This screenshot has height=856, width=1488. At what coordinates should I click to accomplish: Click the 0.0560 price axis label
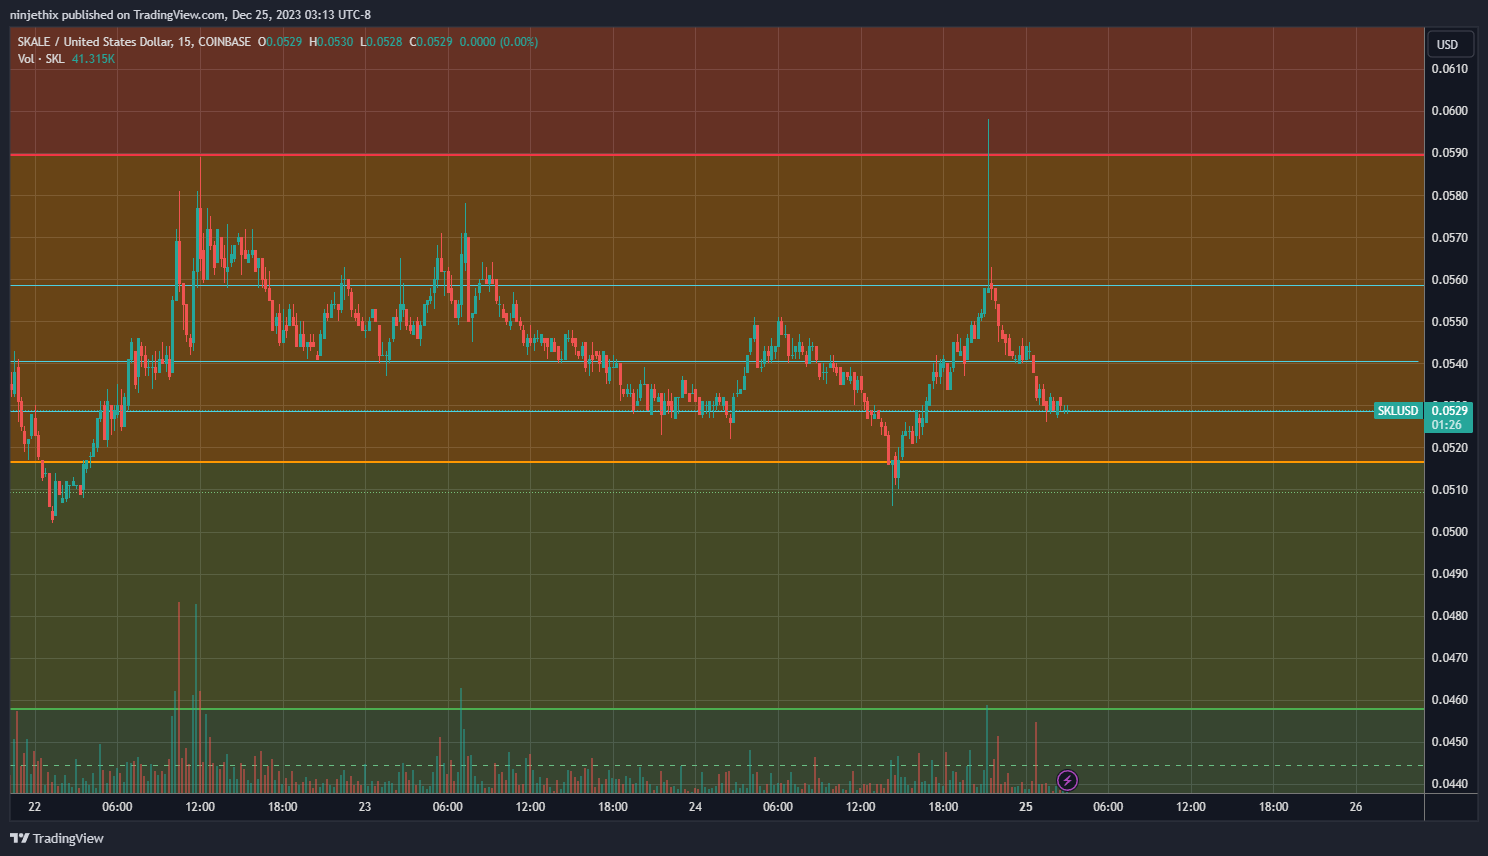pos(1449,280)
